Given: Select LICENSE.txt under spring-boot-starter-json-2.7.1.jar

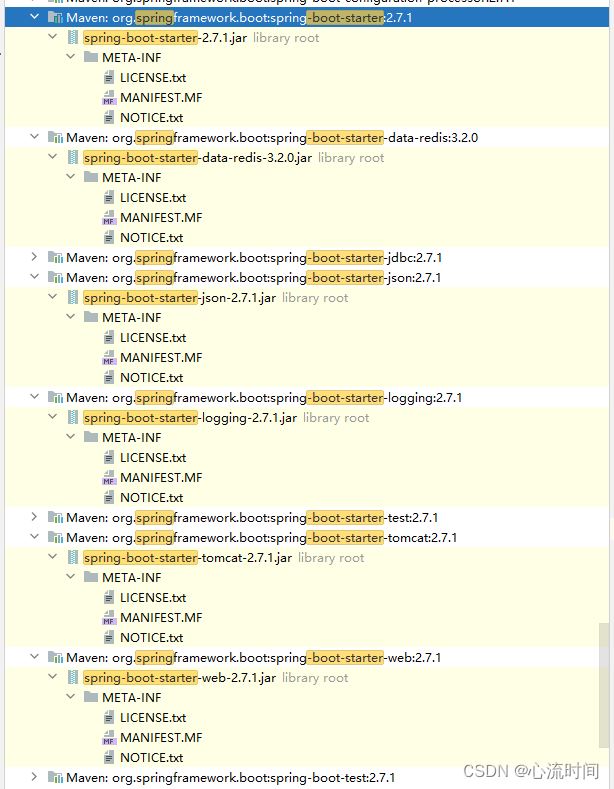Looking at the screenshot, I should point(153,338).
